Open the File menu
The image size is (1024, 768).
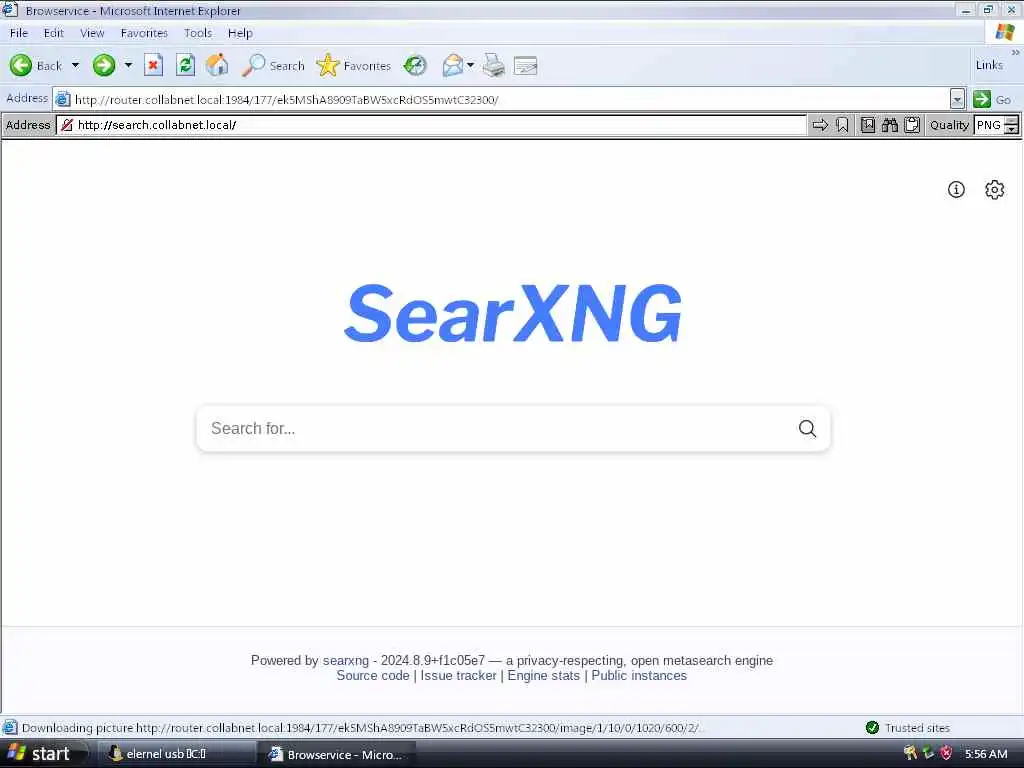pos(19,33)
